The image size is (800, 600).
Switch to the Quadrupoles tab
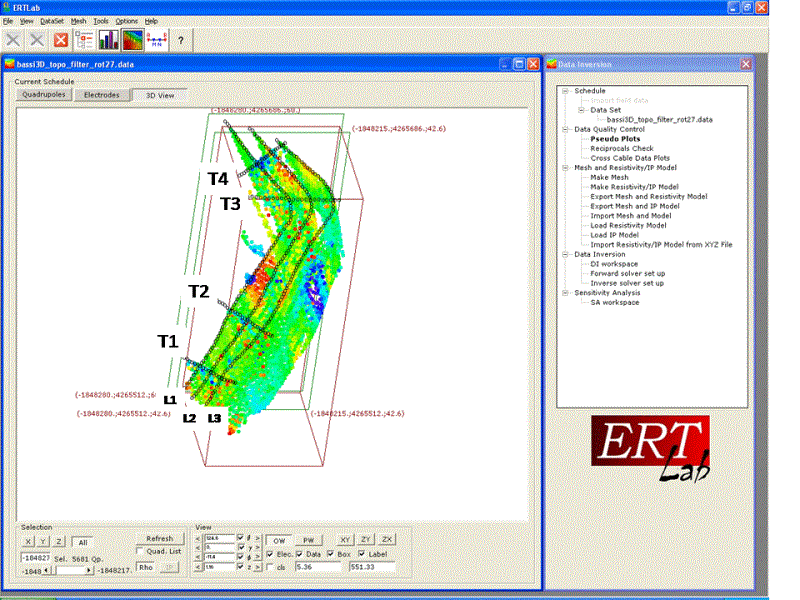(44, 95)
